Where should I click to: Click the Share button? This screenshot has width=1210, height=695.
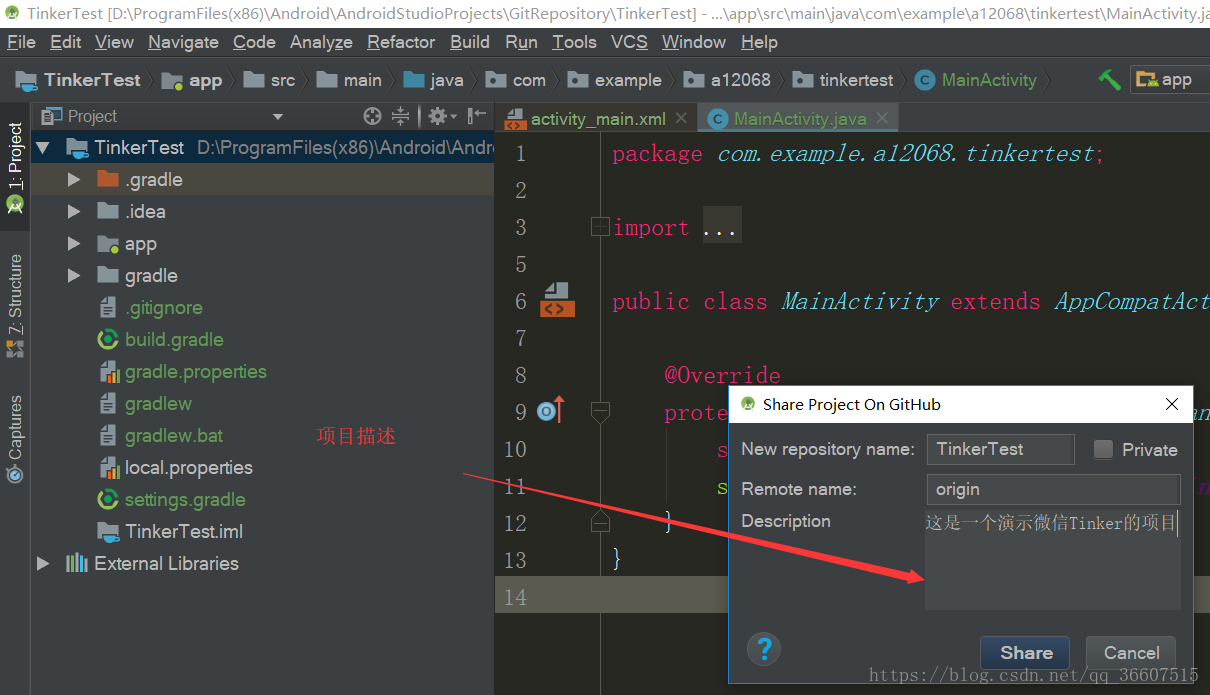(1025, 653)
